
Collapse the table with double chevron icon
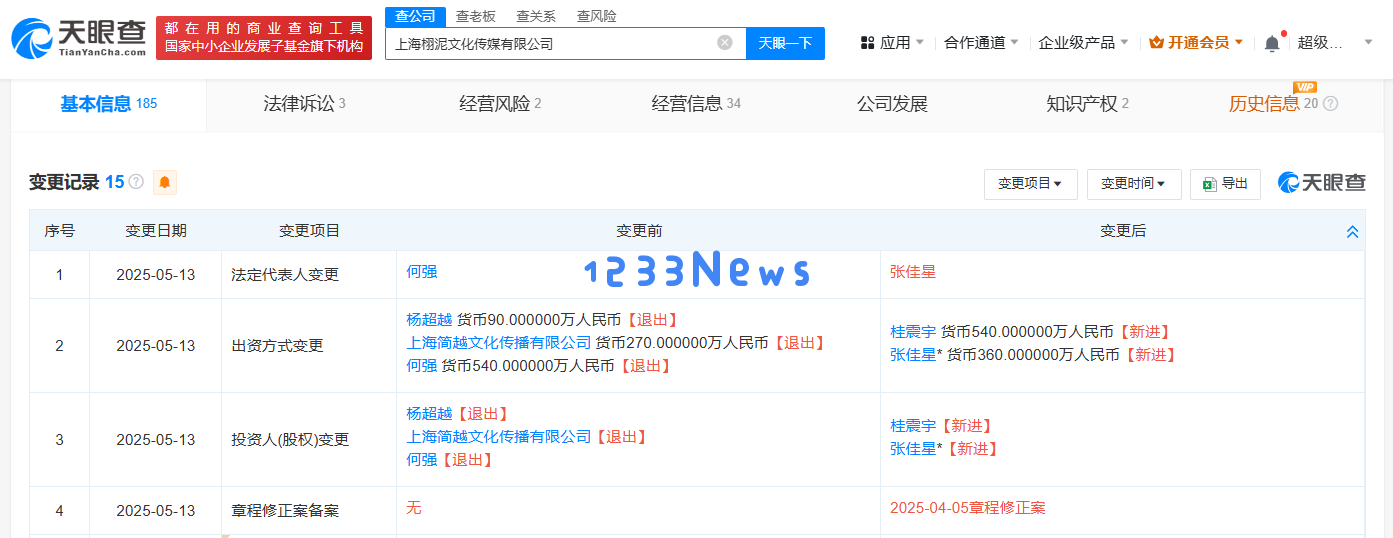pos(1352,231)
